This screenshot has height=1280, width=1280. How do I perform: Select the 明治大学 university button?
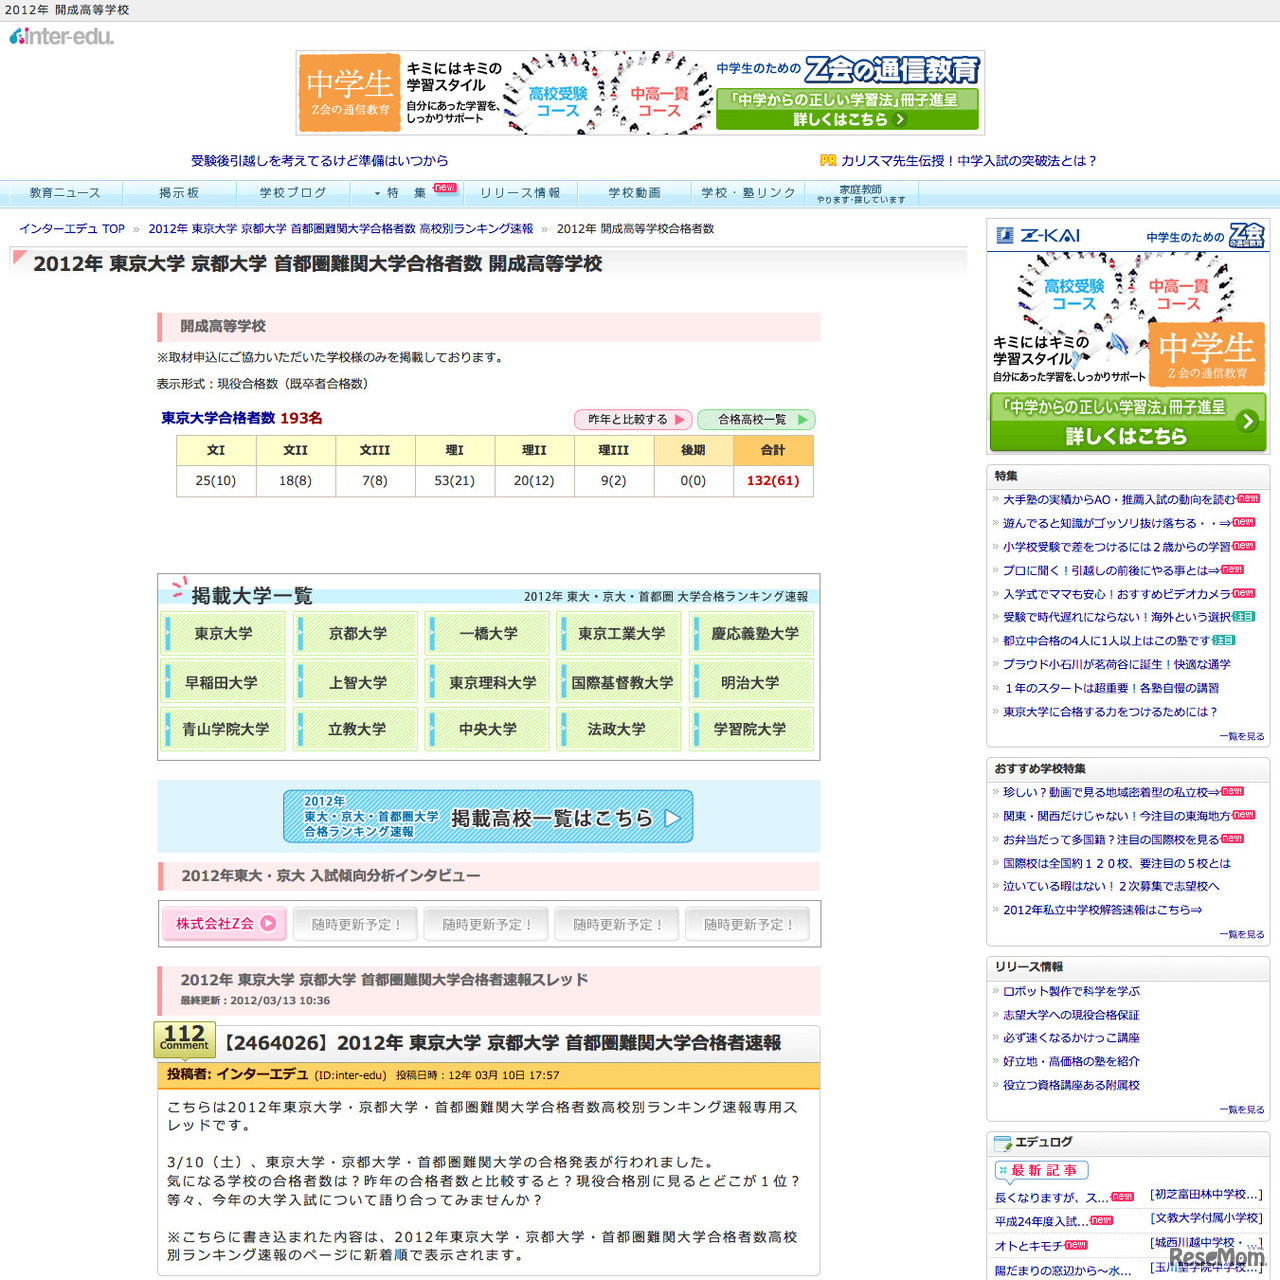752,682
